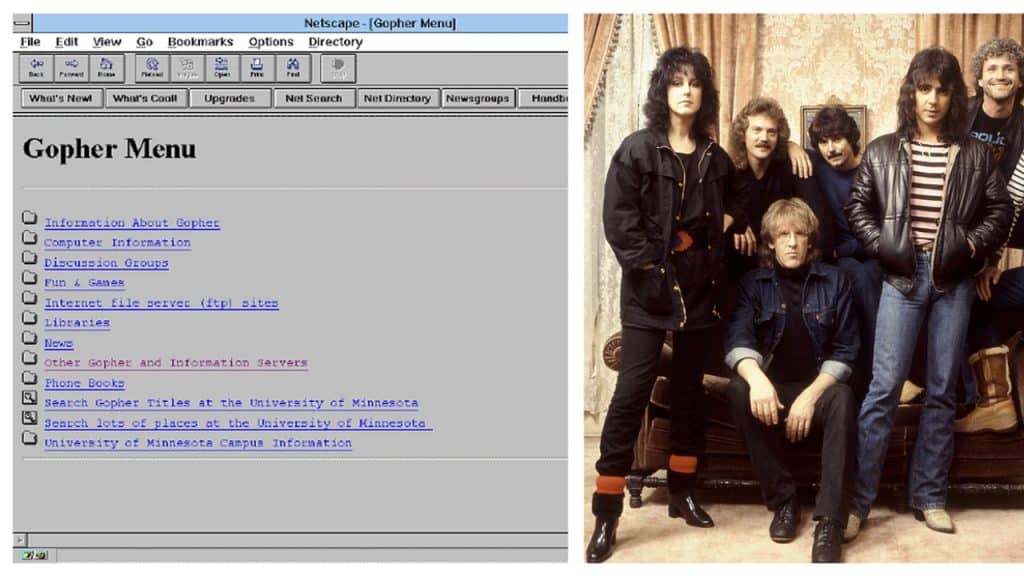Open the window system menu box

click(x=22, y=24)
